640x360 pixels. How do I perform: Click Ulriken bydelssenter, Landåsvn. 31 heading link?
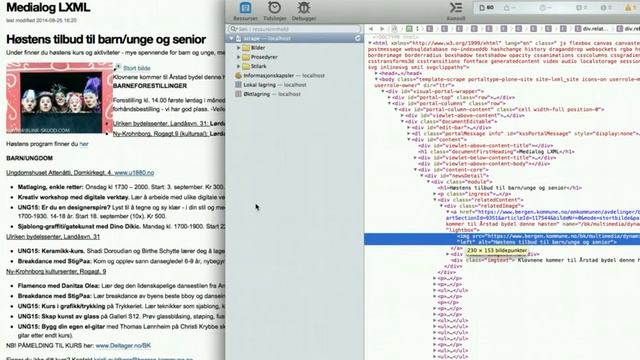click(53, 237)
